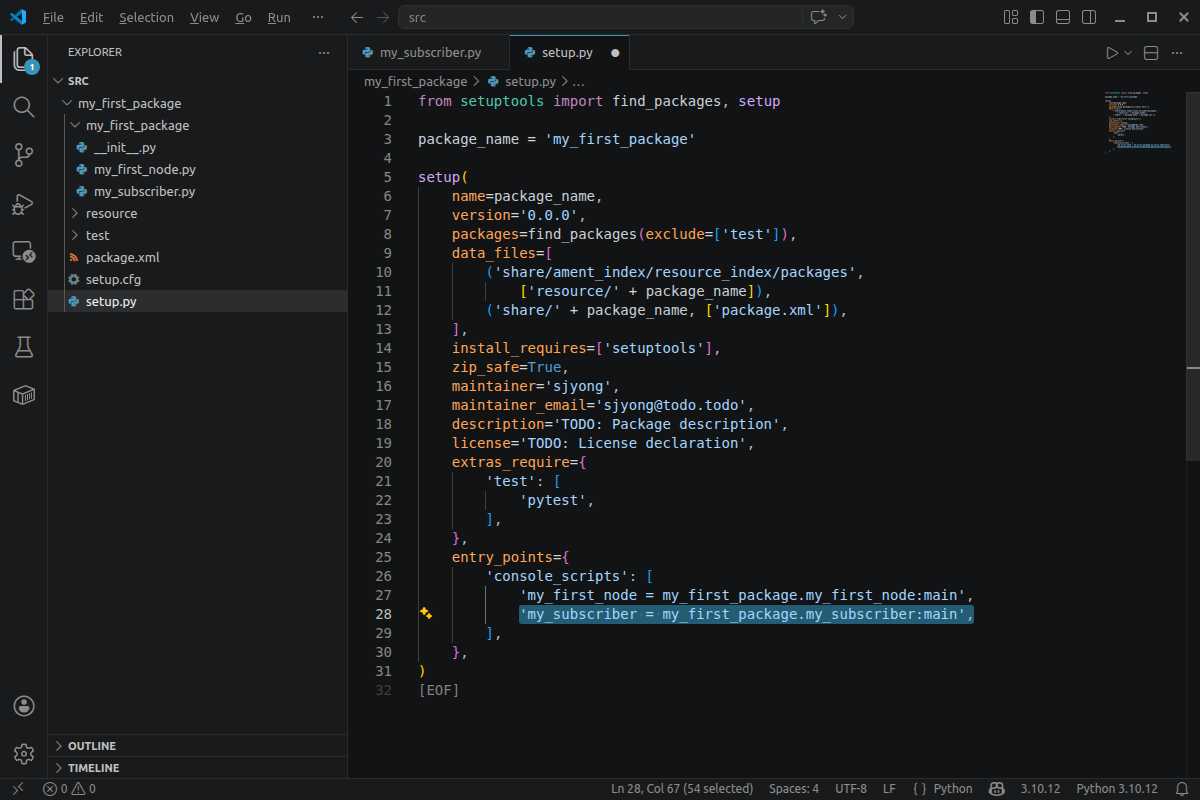Viewport: 1200px width, 800px height.
Task: Expand the TIMELINE section
Action: click(197, 768)
